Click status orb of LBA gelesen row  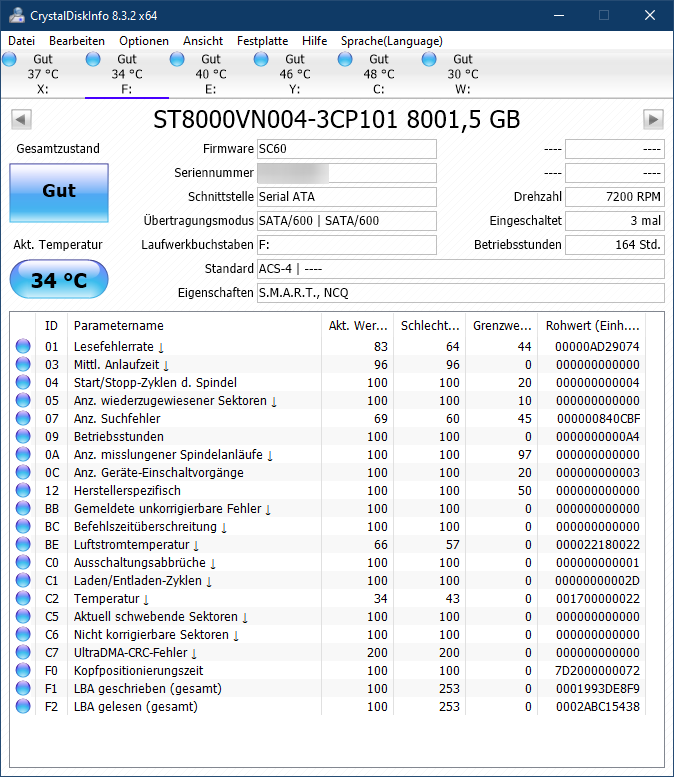pos(23,706)
